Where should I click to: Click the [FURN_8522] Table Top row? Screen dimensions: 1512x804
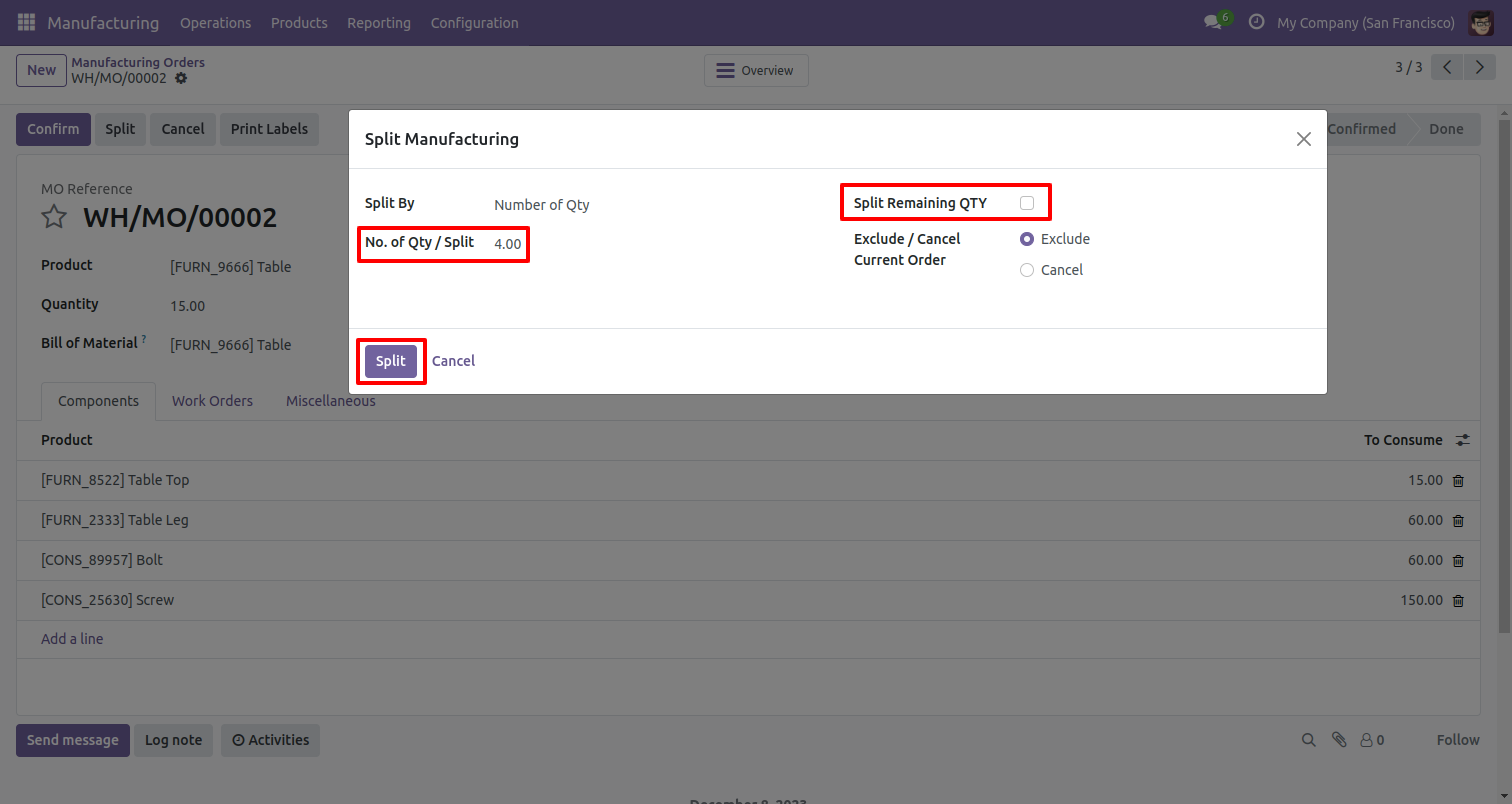tap(748, 481)
